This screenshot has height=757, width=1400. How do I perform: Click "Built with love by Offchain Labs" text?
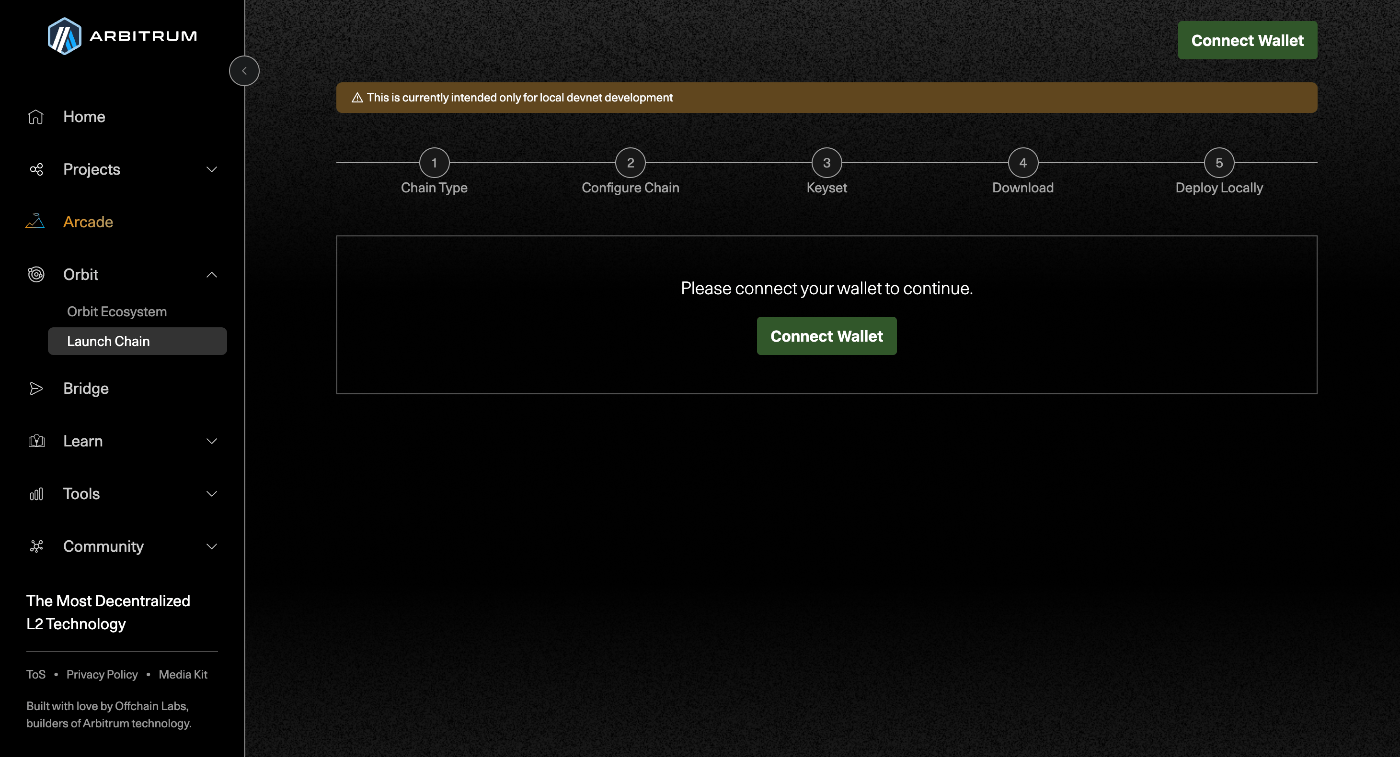[107, 706]
